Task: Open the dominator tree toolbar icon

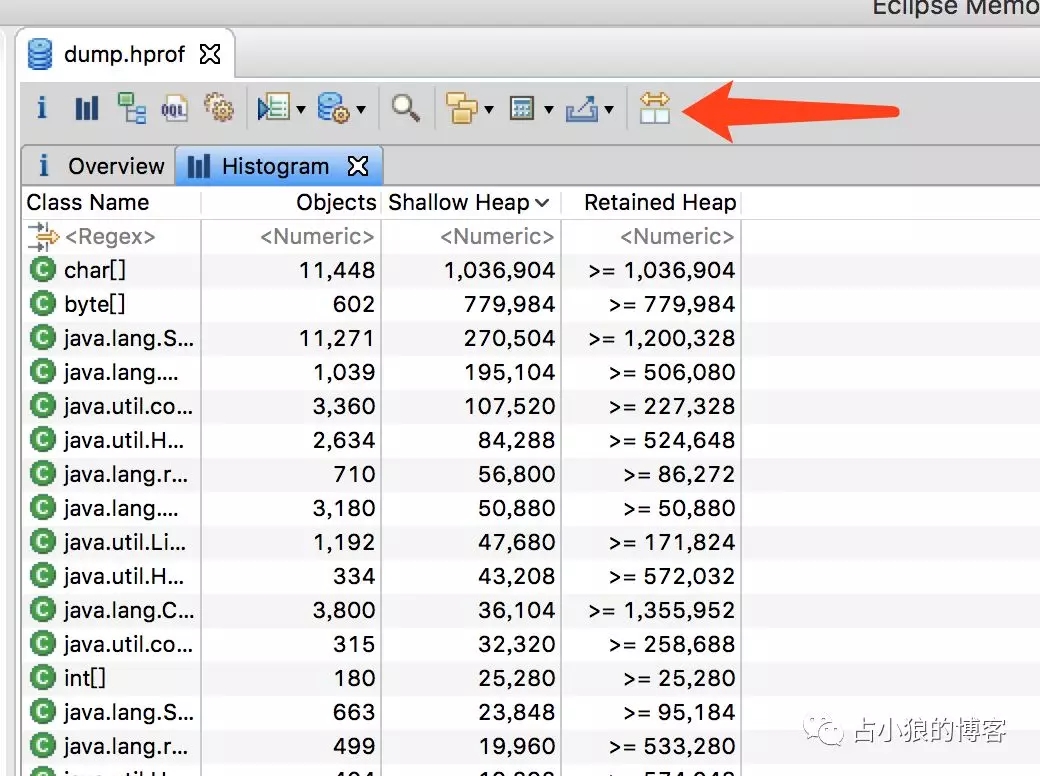Action: click(131, 108)
